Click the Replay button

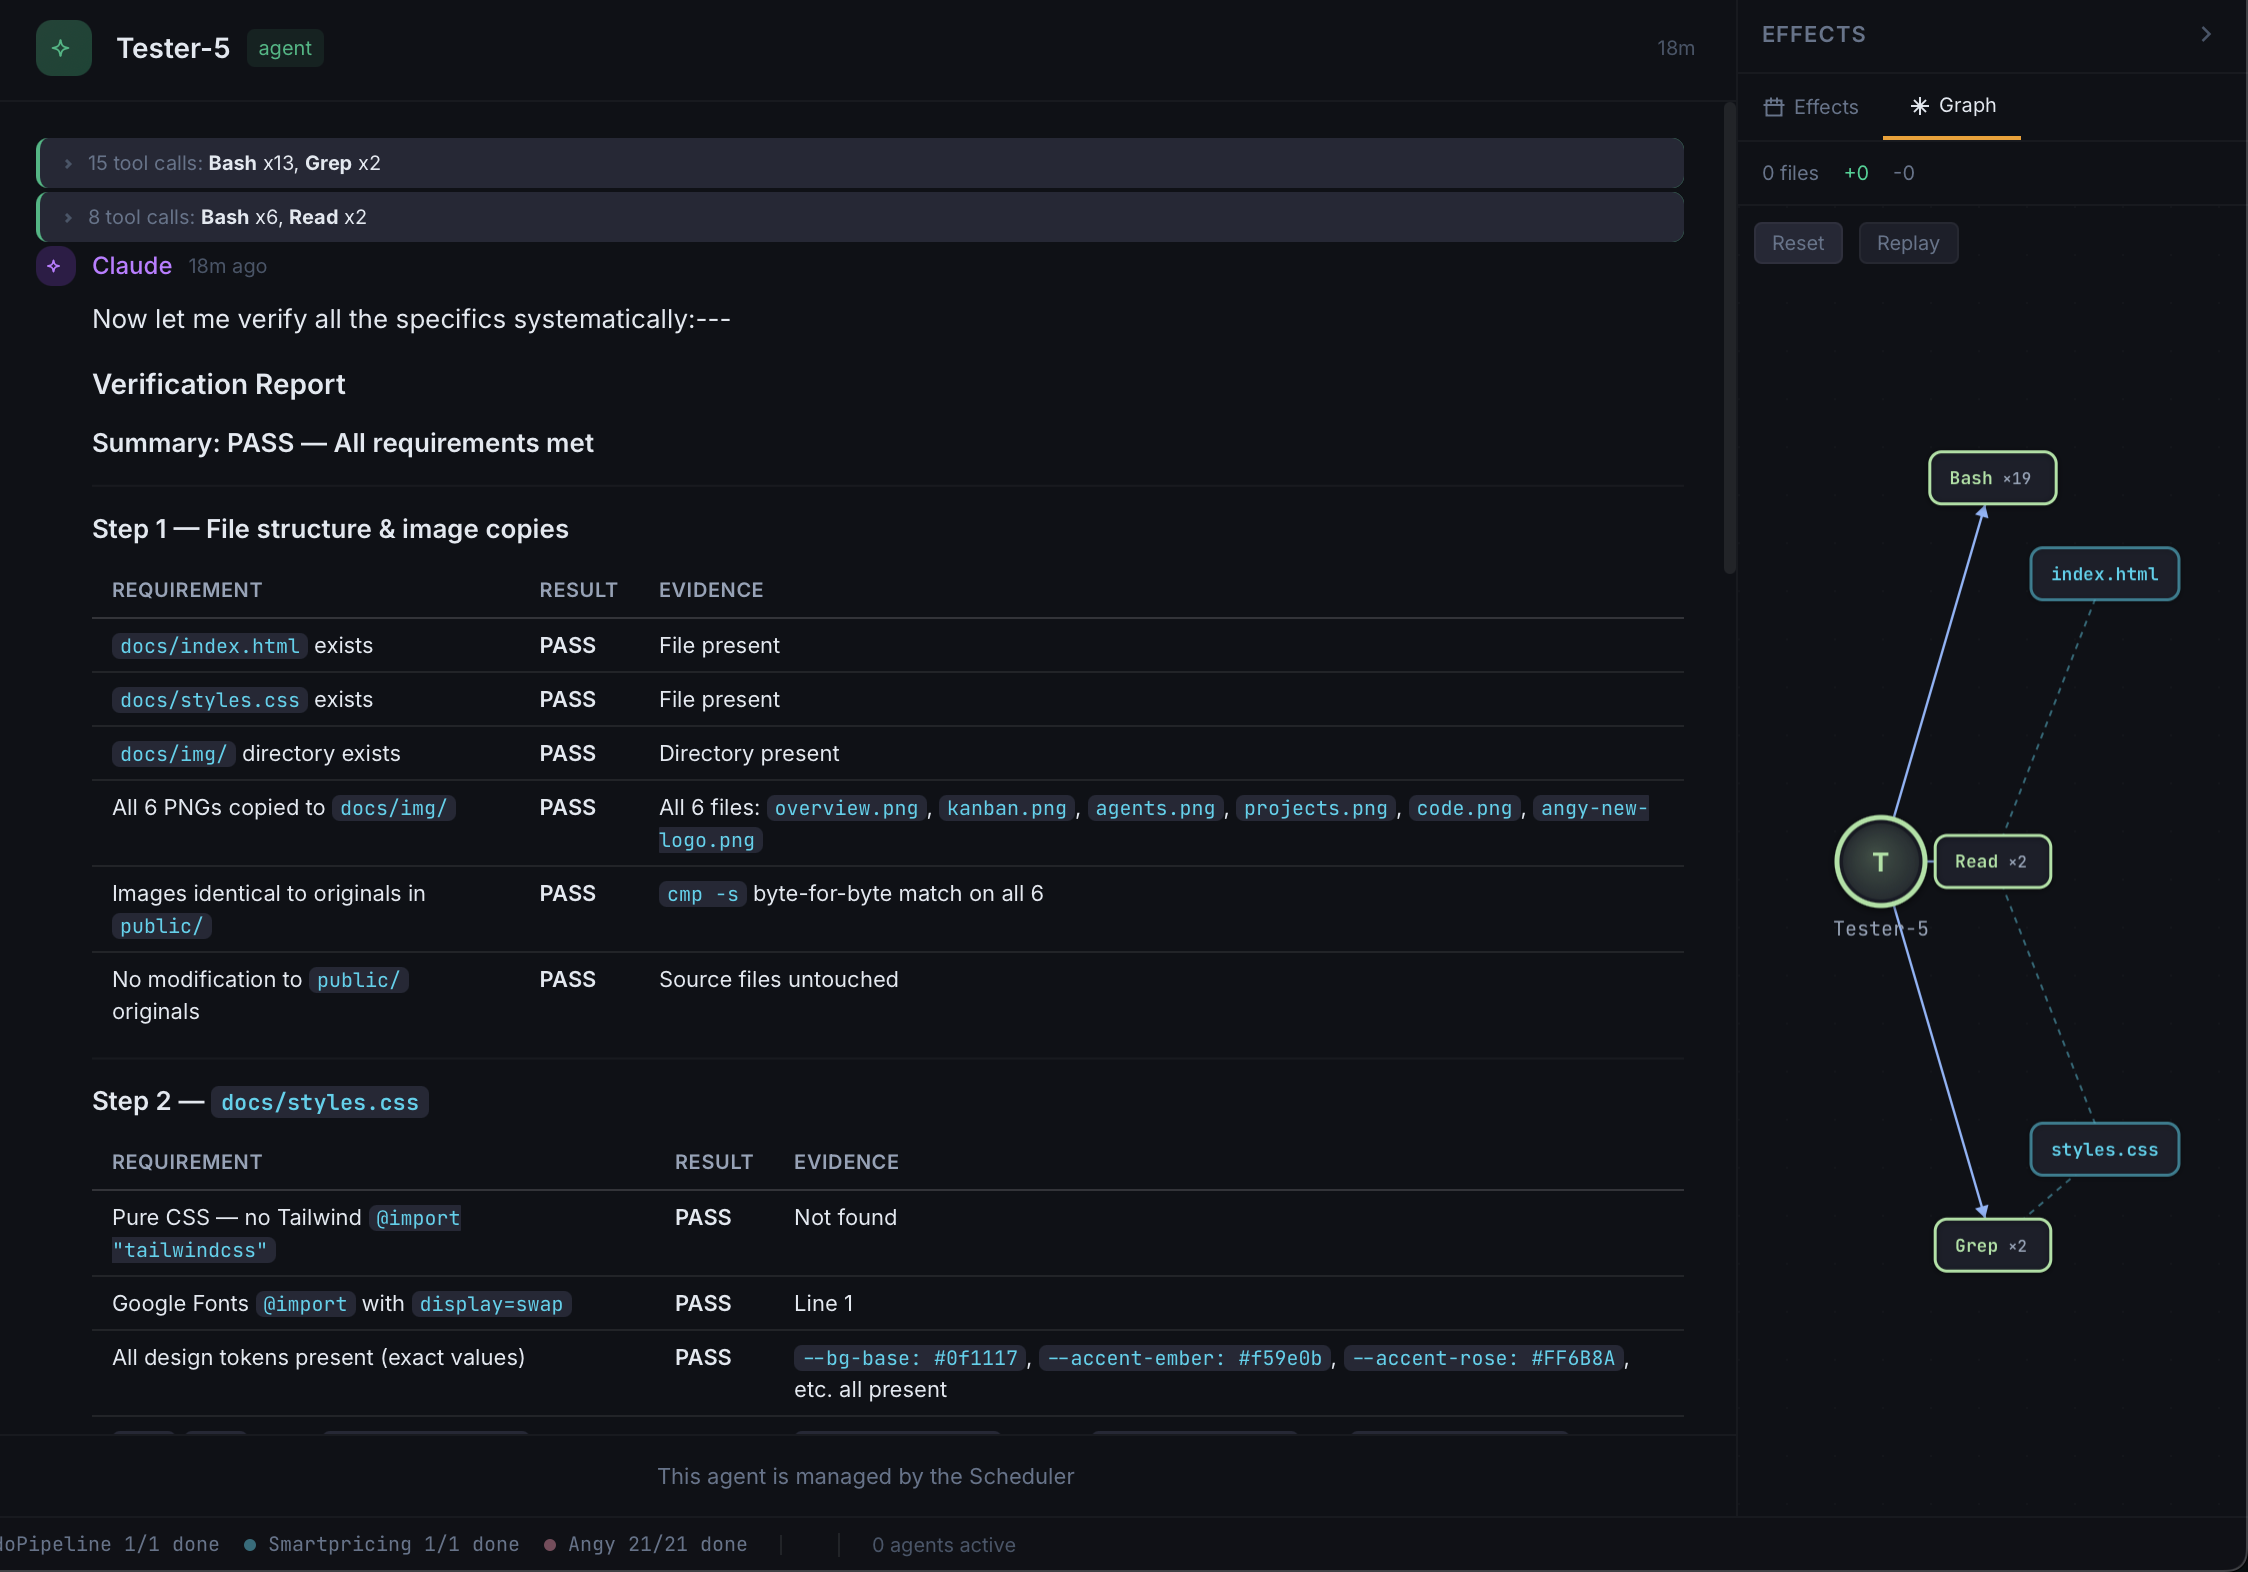point(1907,243)
